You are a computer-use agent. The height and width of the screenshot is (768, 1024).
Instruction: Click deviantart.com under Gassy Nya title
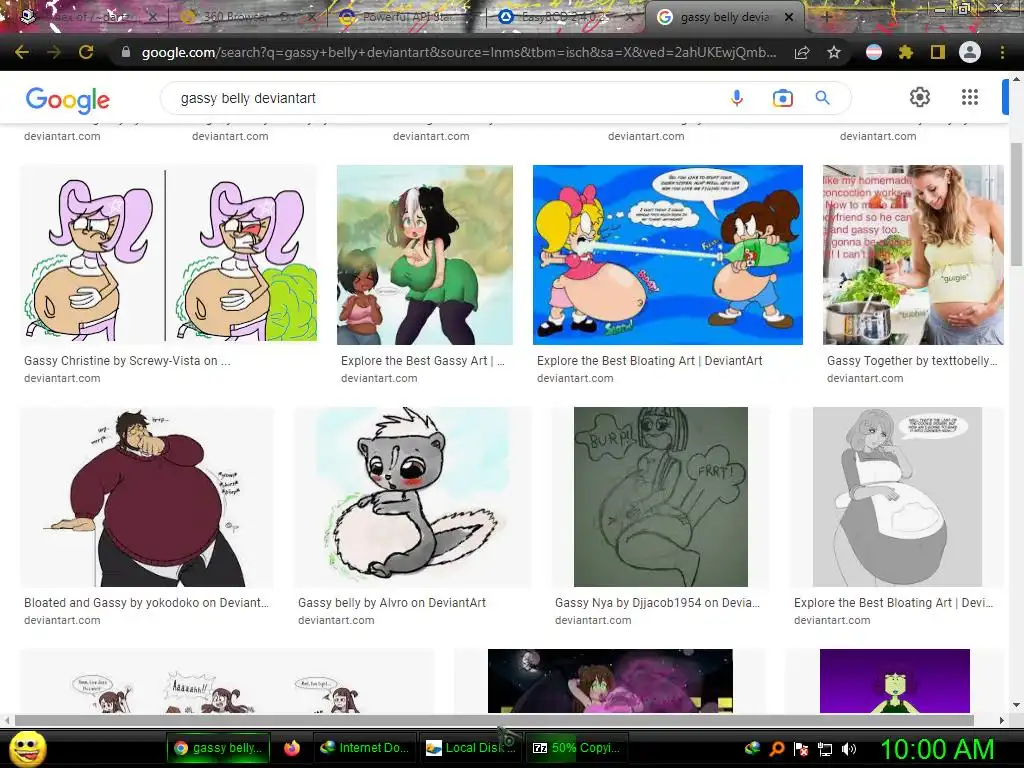click(593, 620)
